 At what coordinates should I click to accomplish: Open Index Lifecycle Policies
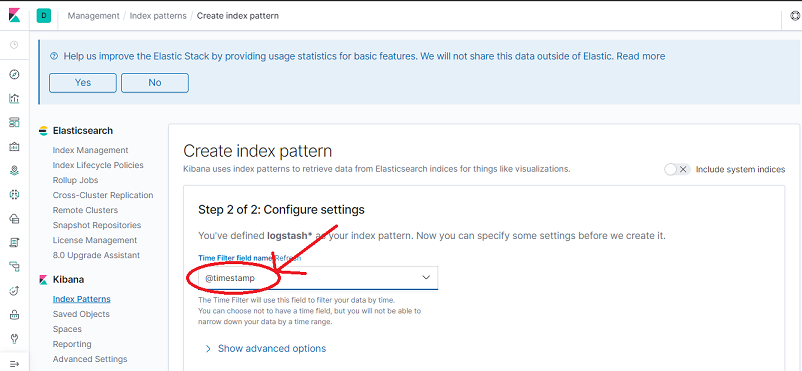tap(98, 165)
